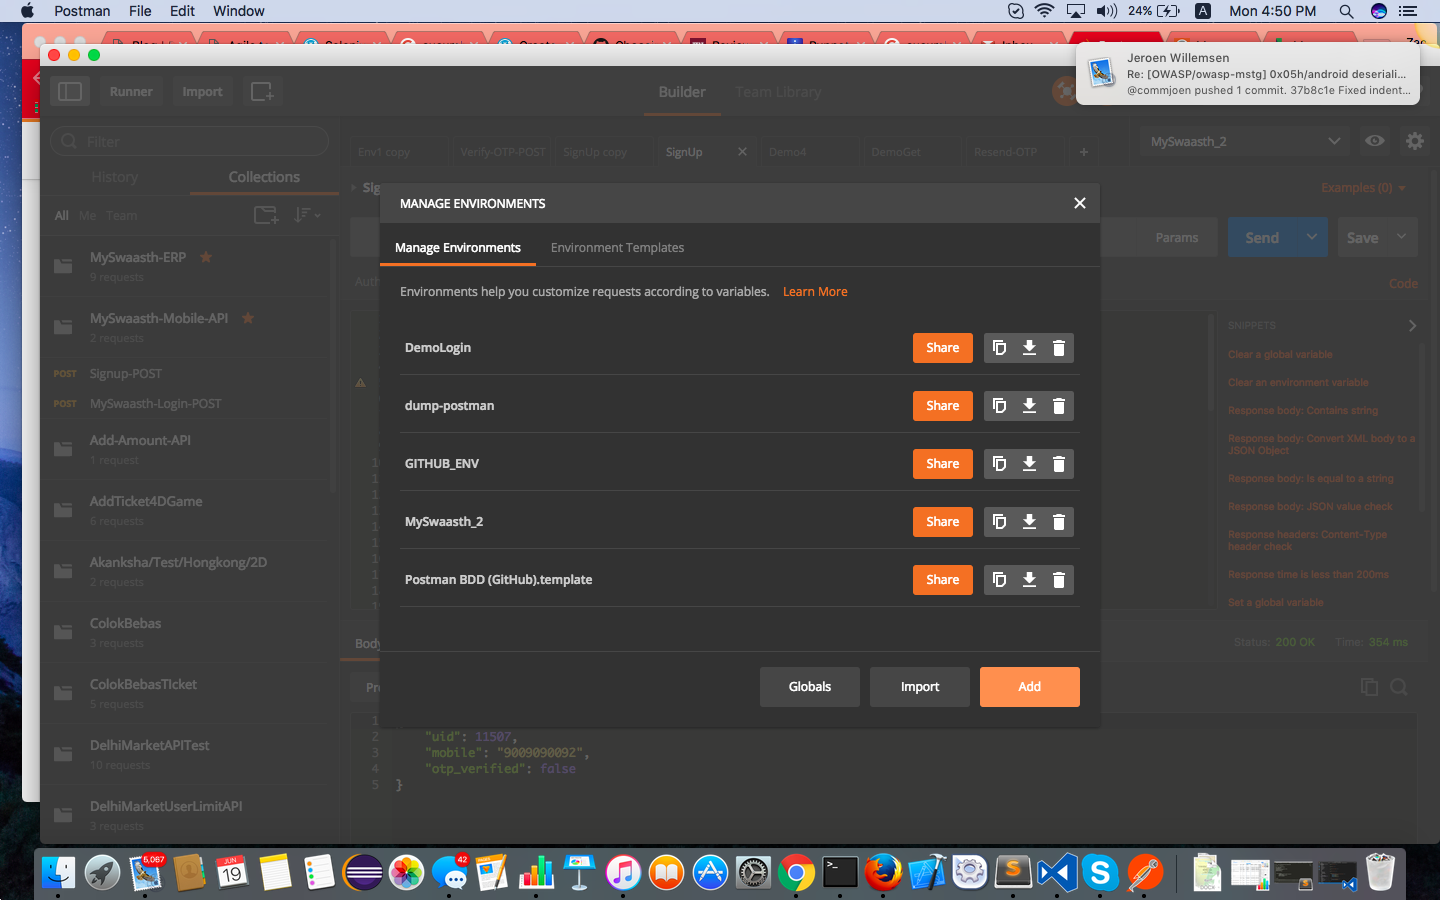This screenshot has height=900, width=1440.
Task: Open the Save button dropdown arrow
Action: (x=1402, y=237)
